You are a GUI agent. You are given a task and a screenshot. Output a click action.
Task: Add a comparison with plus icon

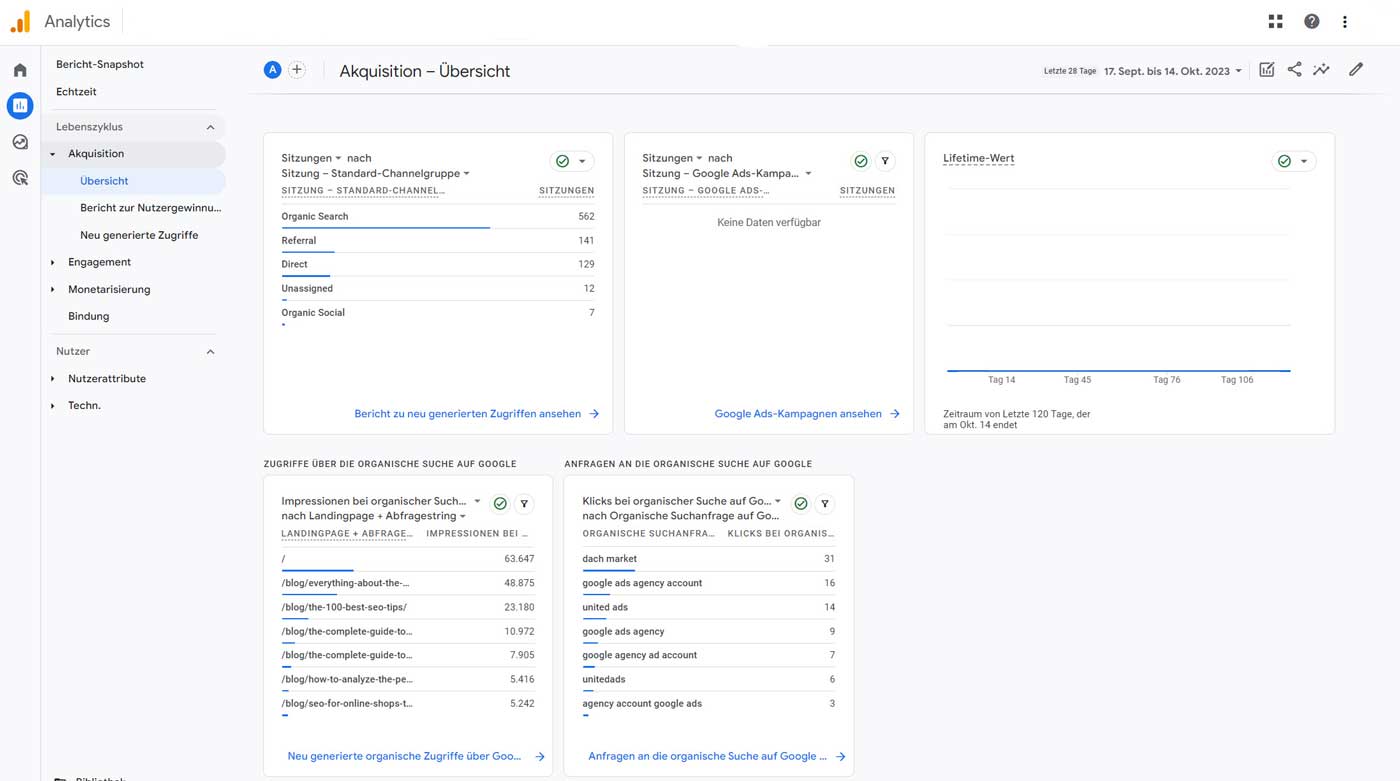tap(297, 69)
